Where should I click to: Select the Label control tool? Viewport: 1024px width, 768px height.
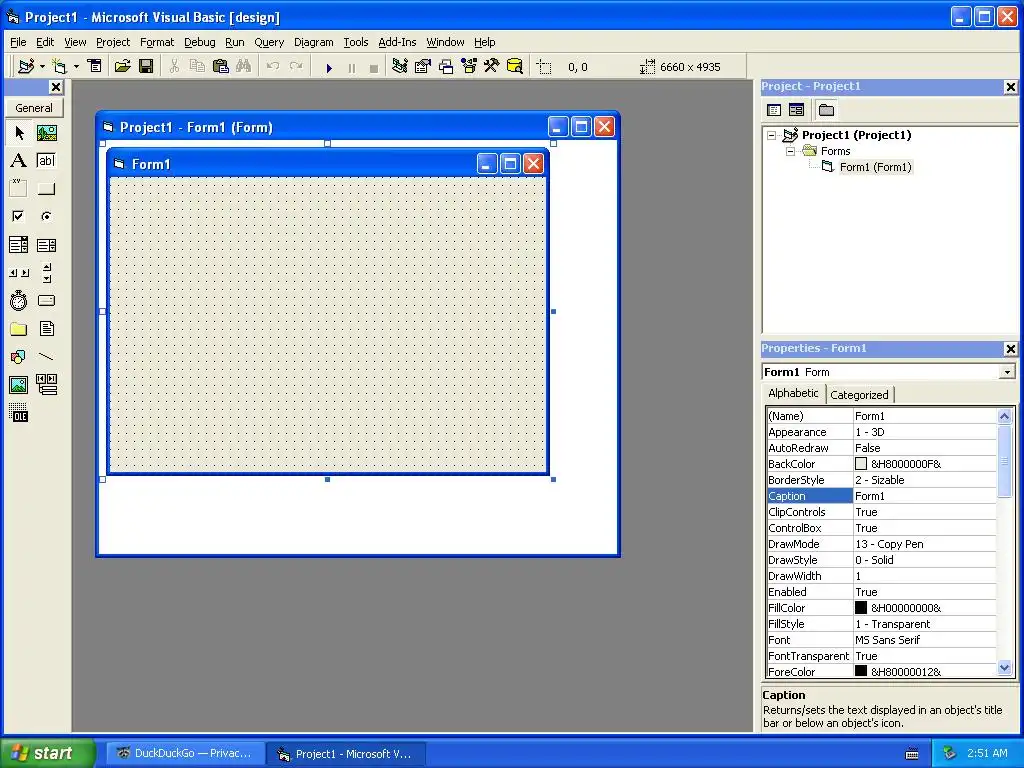[19, 161]
